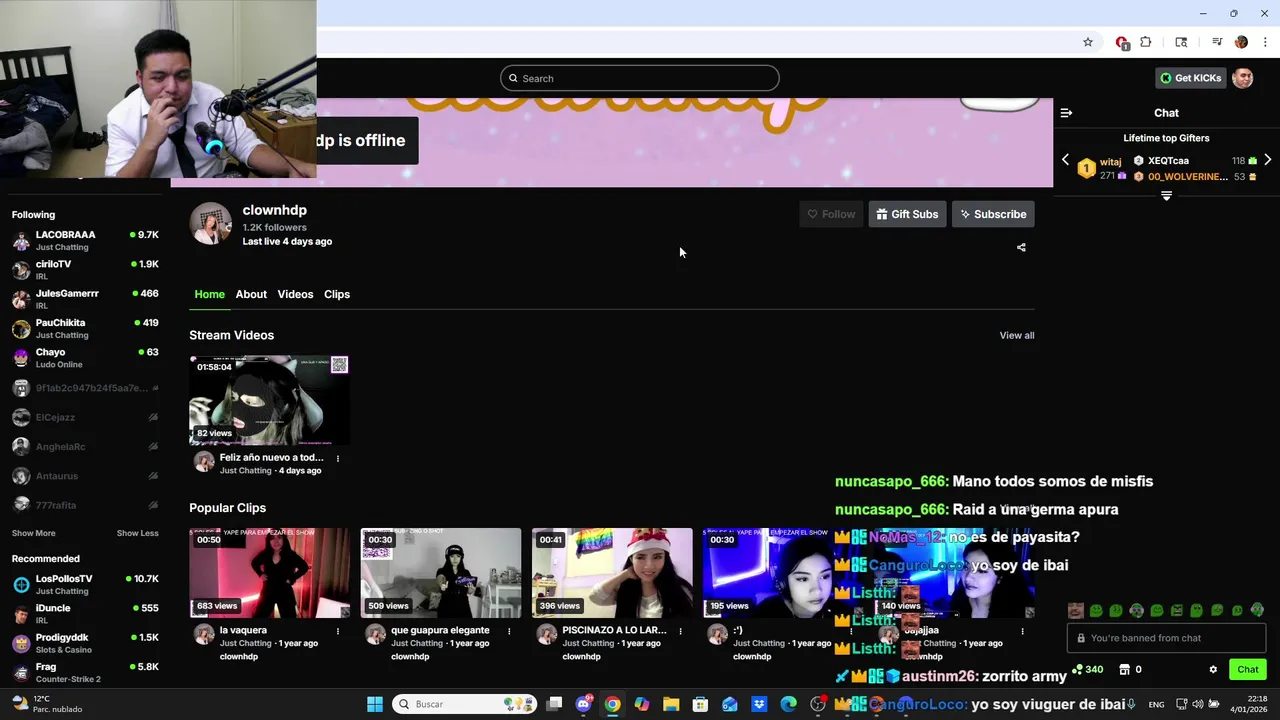The image size is (1280, 720).
Task: Open cirlioTV channel in Following list
Action: coord(85,270)
